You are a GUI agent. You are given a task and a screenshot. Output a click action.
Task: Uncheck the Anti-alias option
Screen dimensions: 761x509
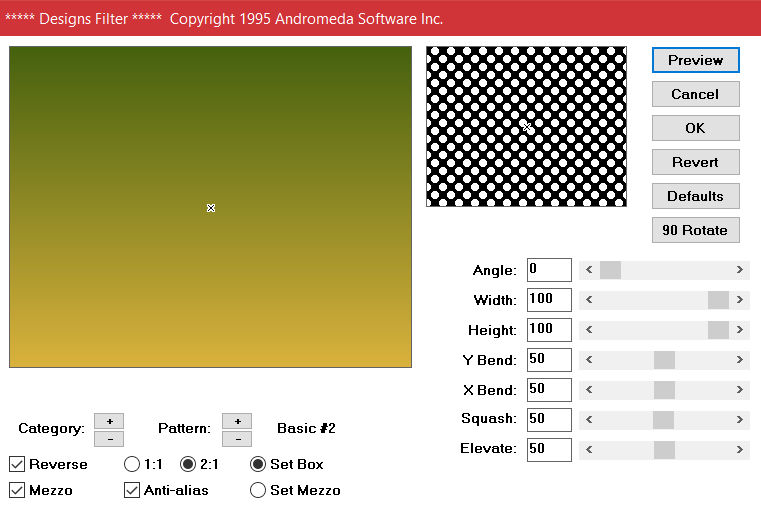pyautogui.click(x=132, y=490)
